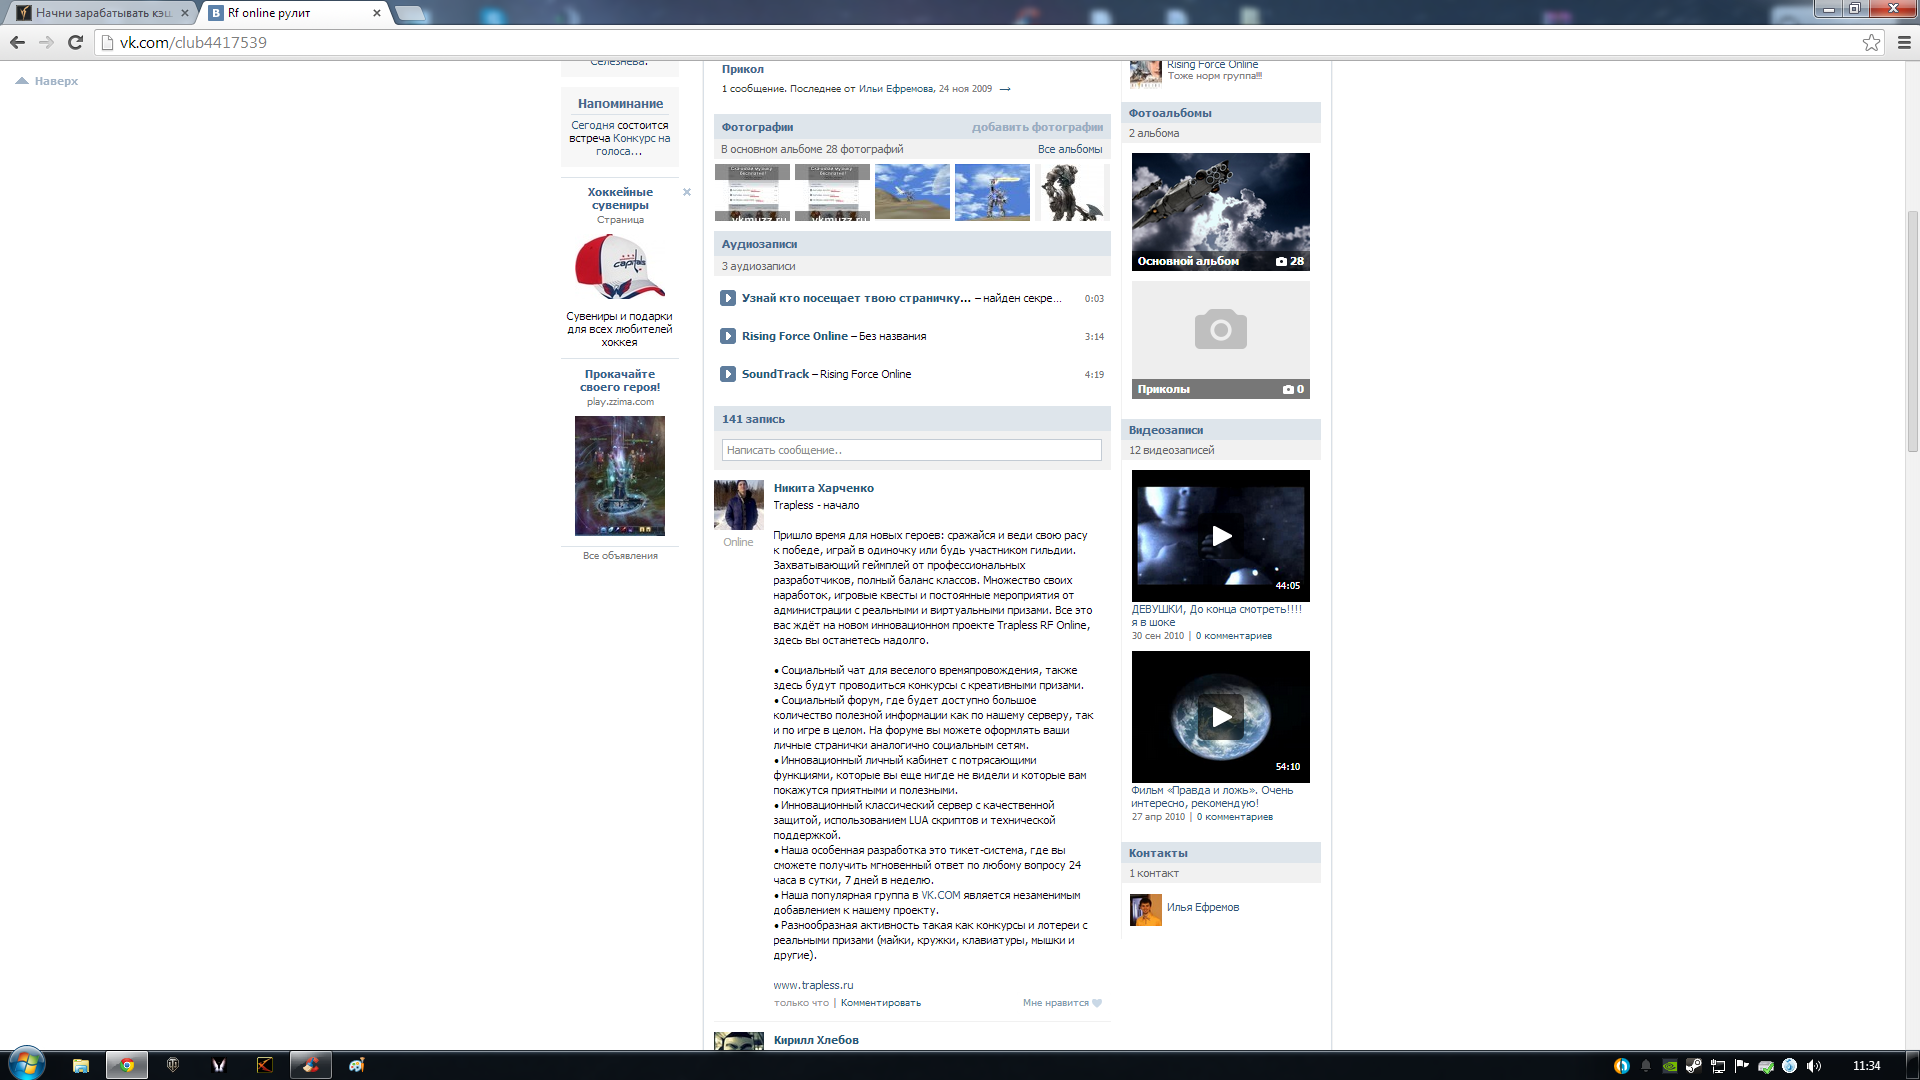Open the 'Контакты' section header
Image resolution: width=1920 pixels, height=1080 pixels.
coord(1158,853)
